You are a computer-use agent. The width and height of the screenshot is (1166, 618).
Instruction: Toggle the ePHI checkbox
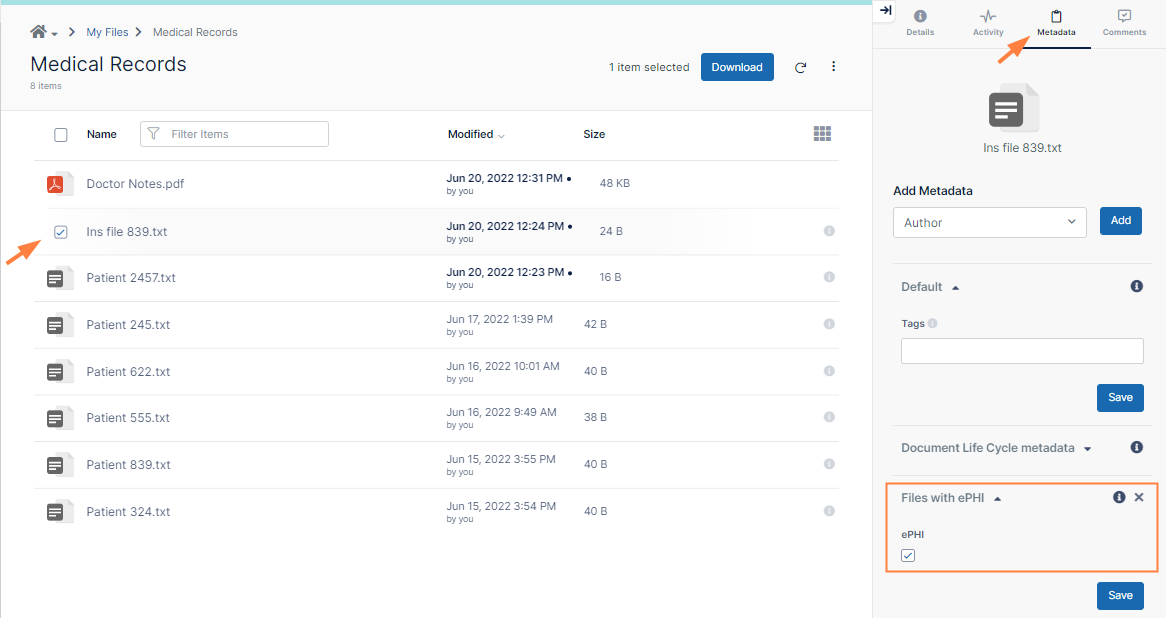[908, 556]
